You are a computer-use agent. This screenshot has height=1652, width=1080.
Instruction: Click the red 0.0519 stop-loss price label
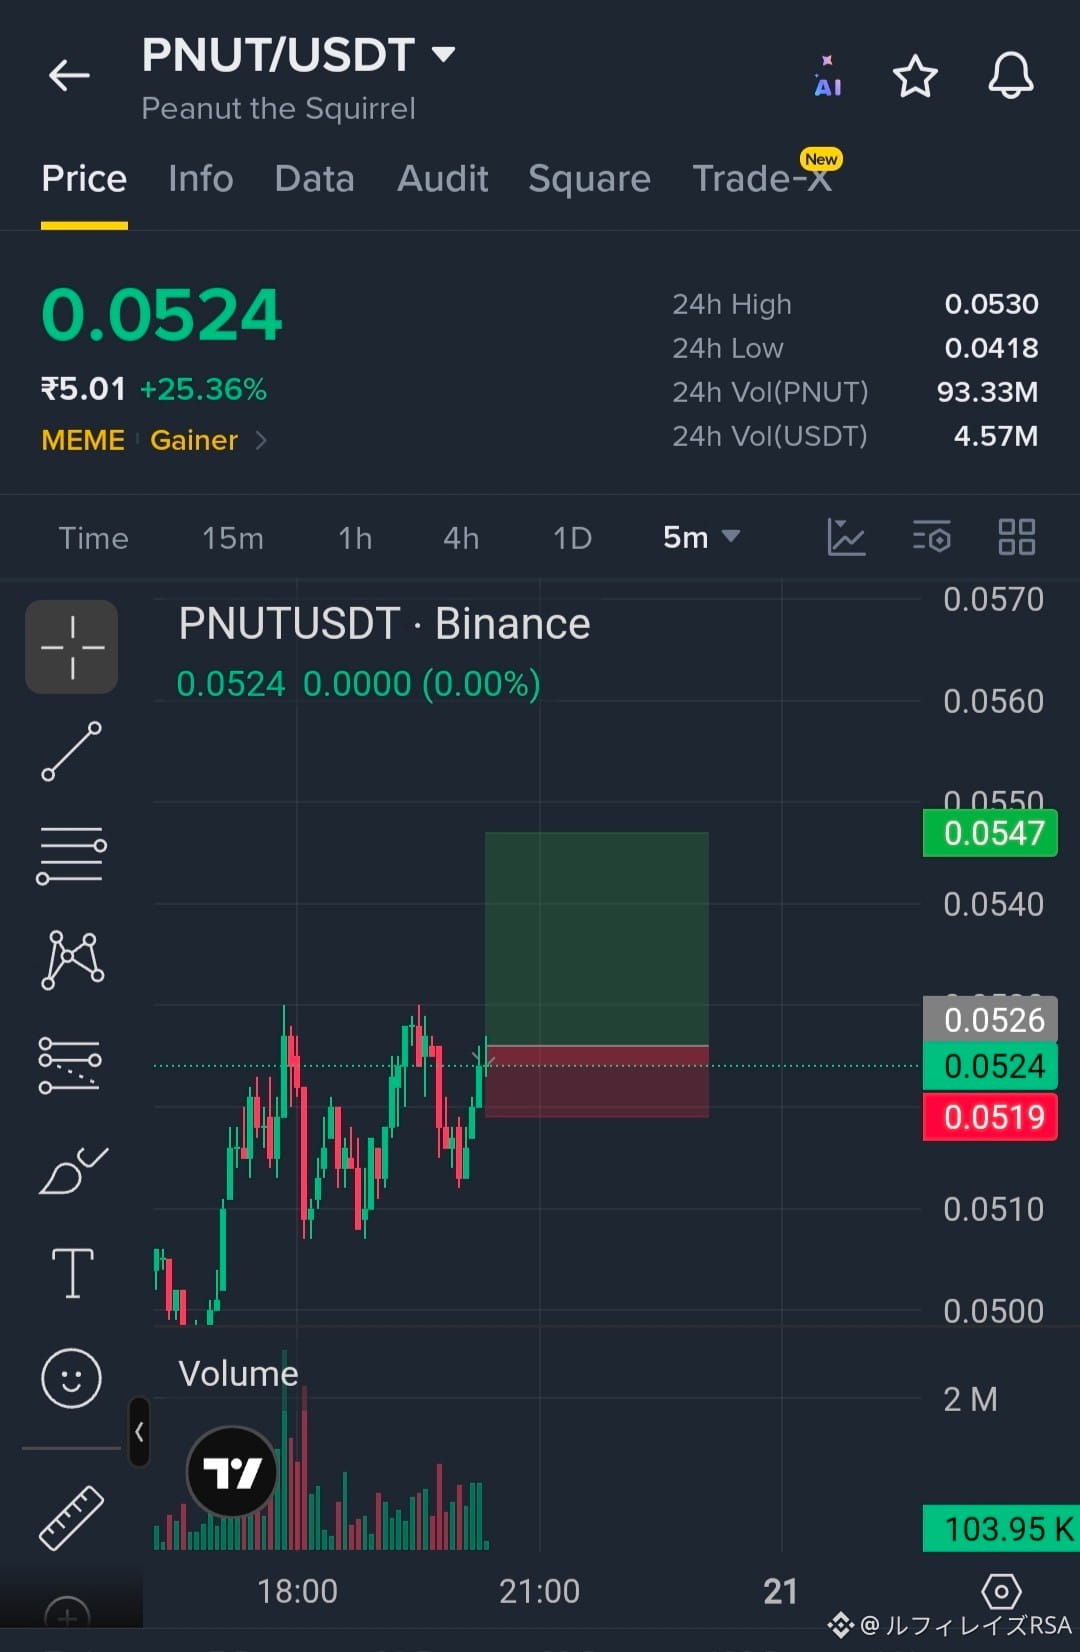coord(990,1117)
